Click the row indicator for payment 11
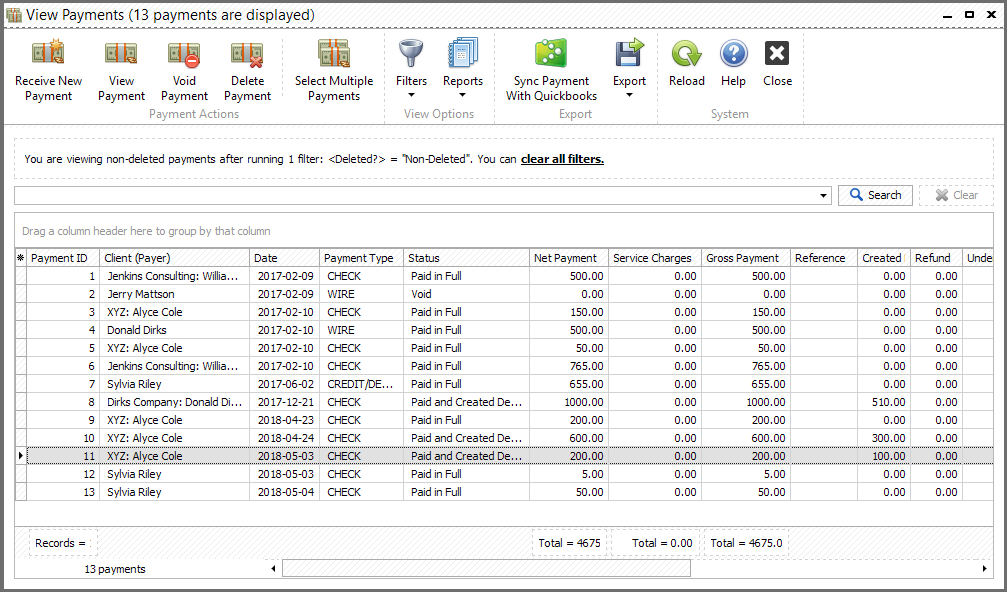This screenshot has height=592, width=1007. point(21,456)
